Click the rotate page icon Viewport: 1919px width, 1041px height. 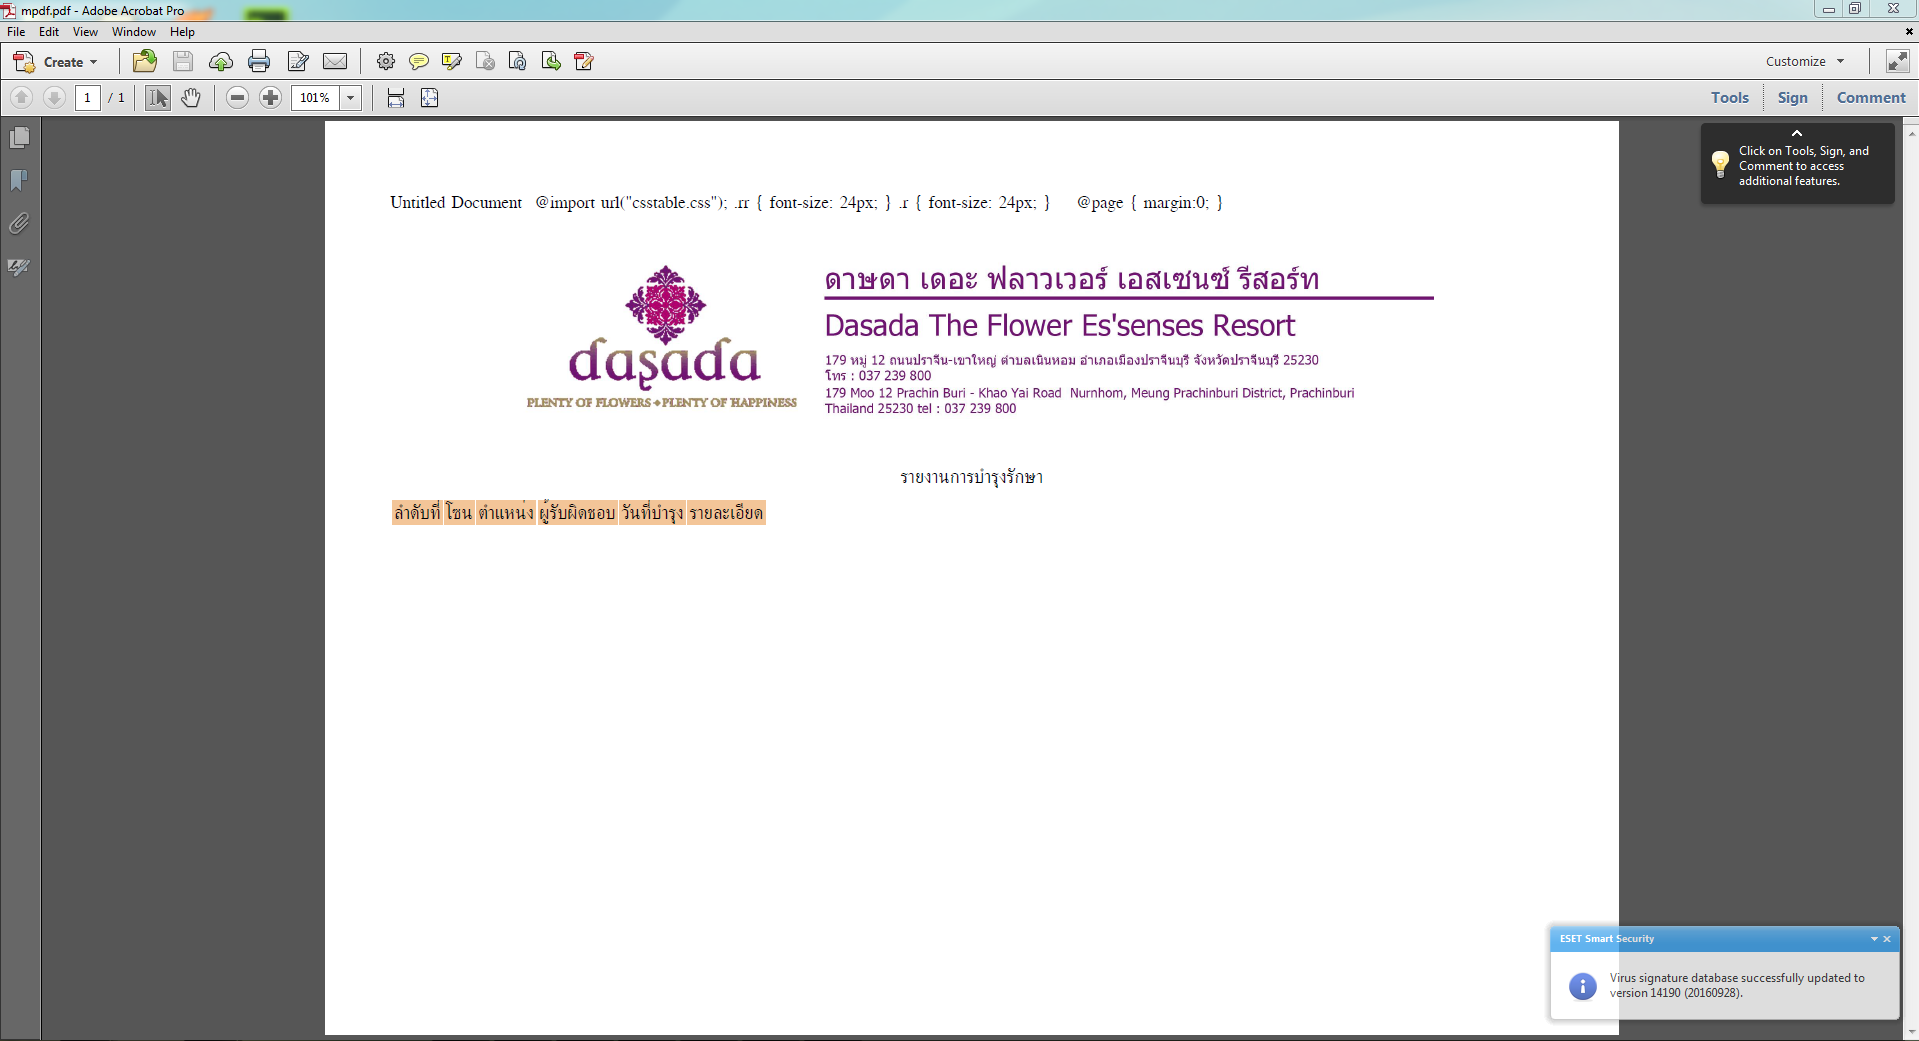pyautogui.click(x=518, y=62)
